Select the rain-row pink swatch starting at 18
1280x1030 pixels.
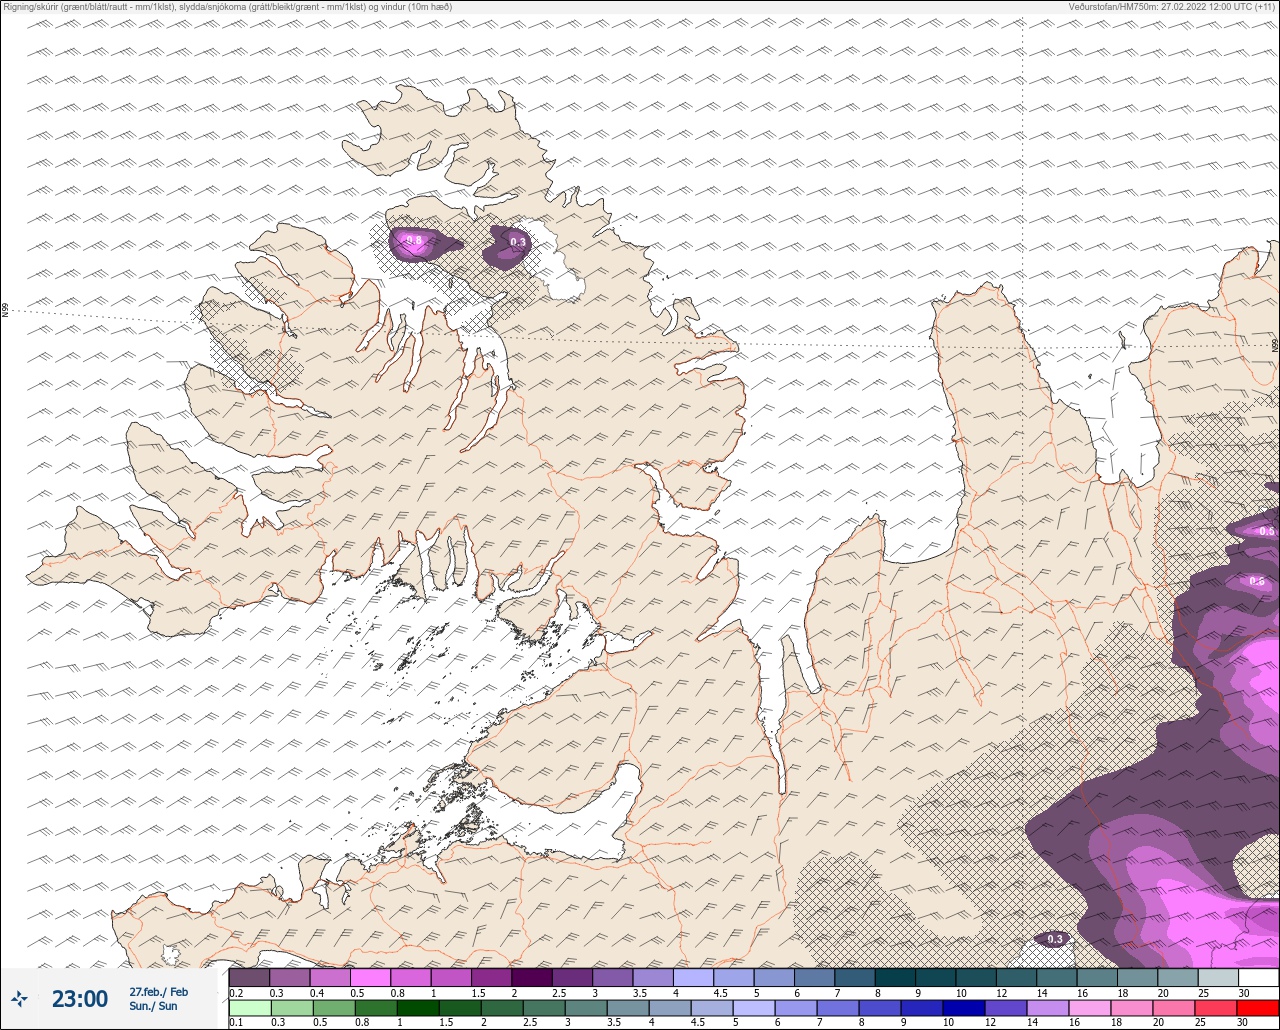click(x=1133, y=1008)
